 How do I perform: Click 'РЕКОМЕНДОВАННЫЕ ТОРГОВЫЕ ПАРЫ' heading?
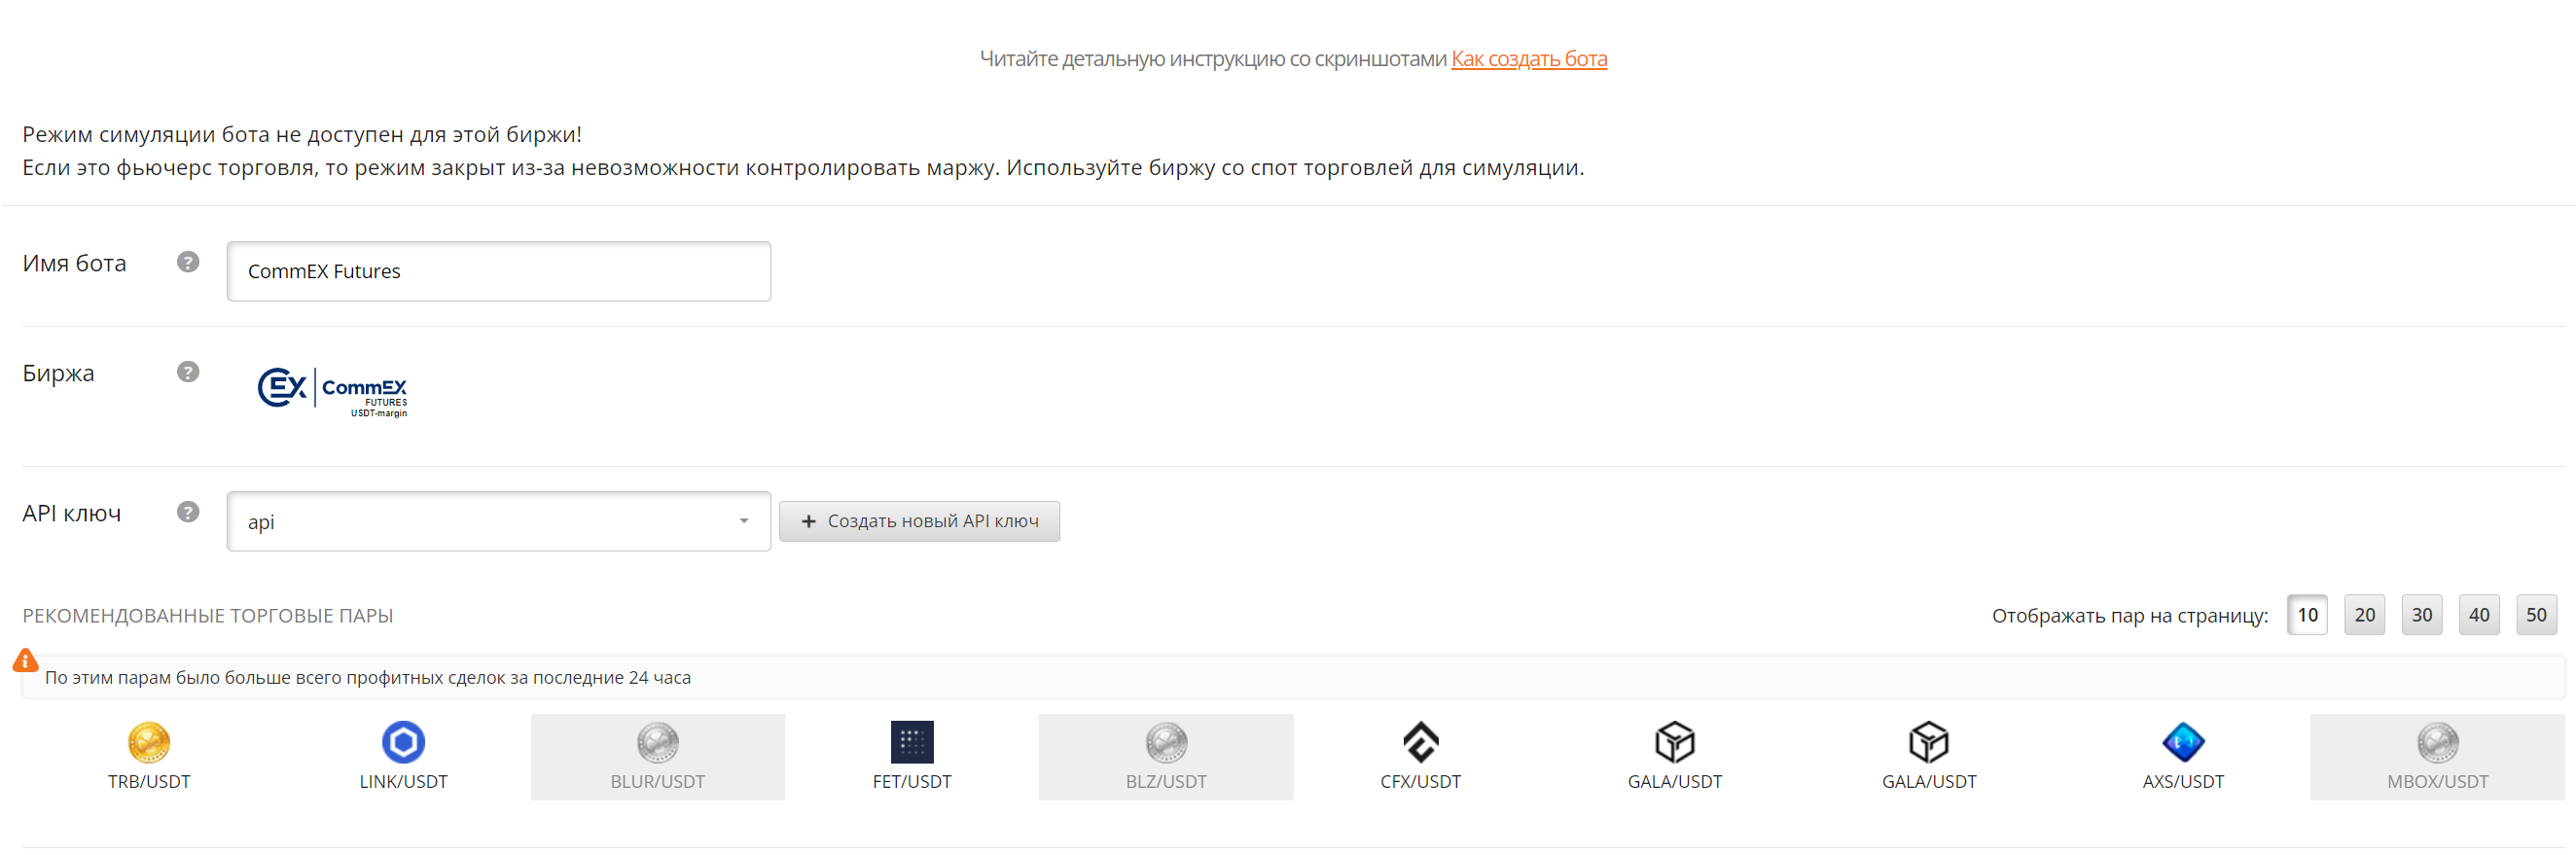point(208,616)
